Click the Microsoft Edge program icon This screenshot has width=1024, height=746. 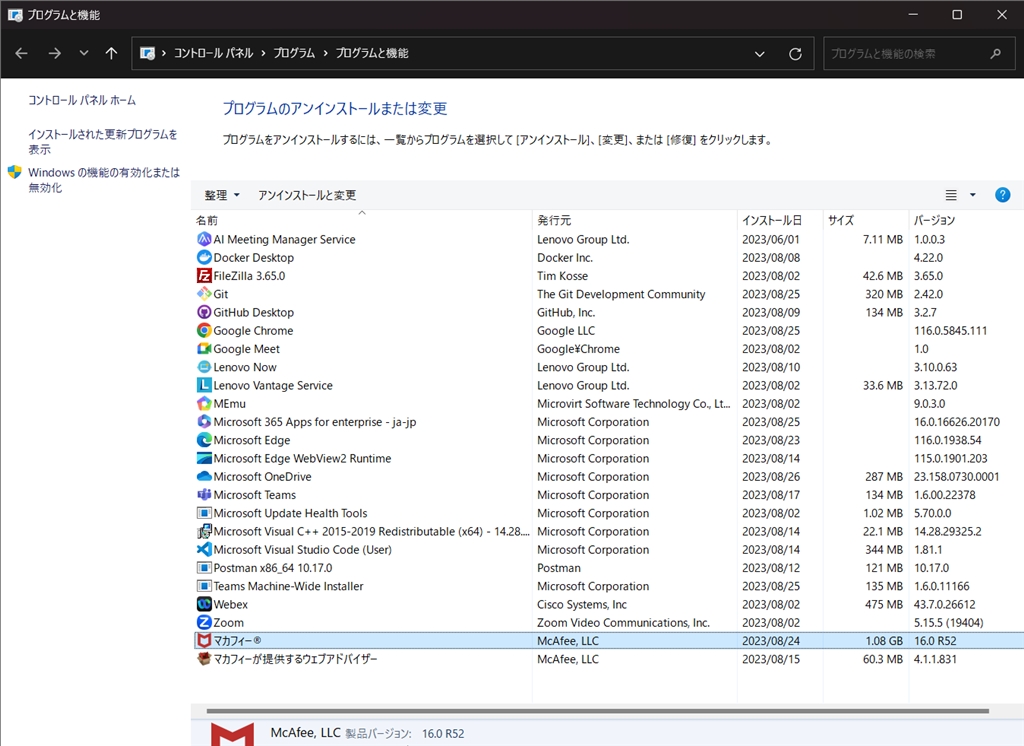click(204, 440)
